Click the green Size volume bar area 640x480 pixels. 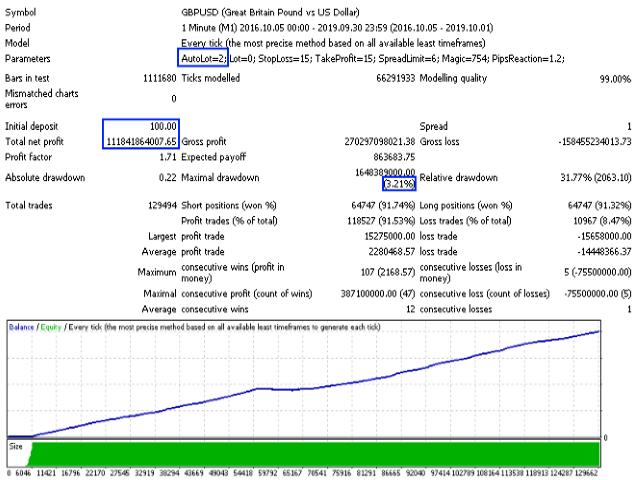click(x=315, y=453)
